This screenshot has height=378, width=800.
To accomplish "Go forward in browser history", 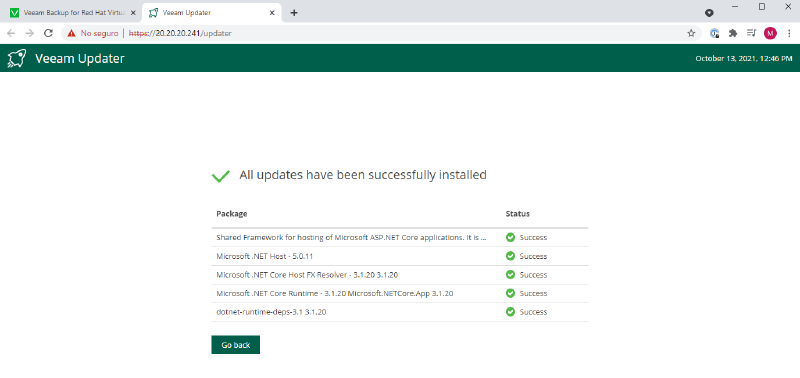I will (x=30, y=33).
